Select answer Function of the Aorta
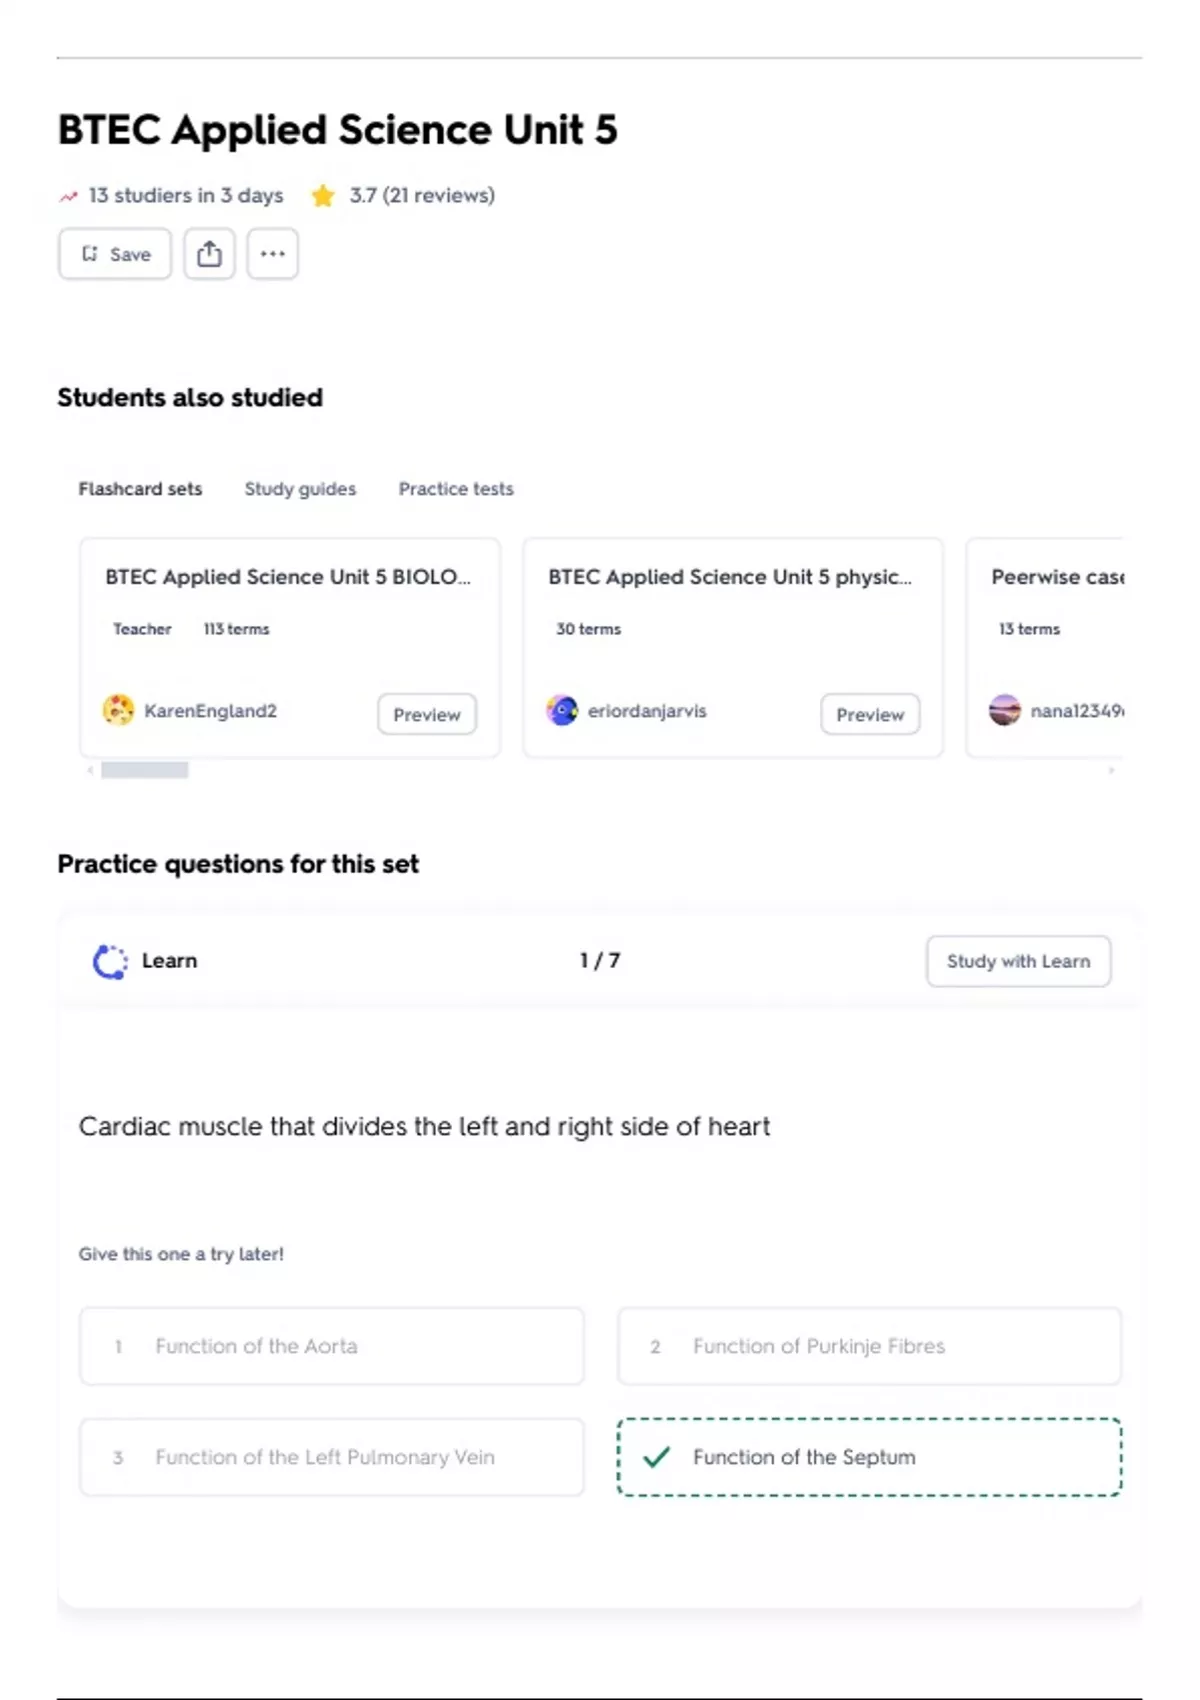The image size is (1200, 1700). [332, 1346]
